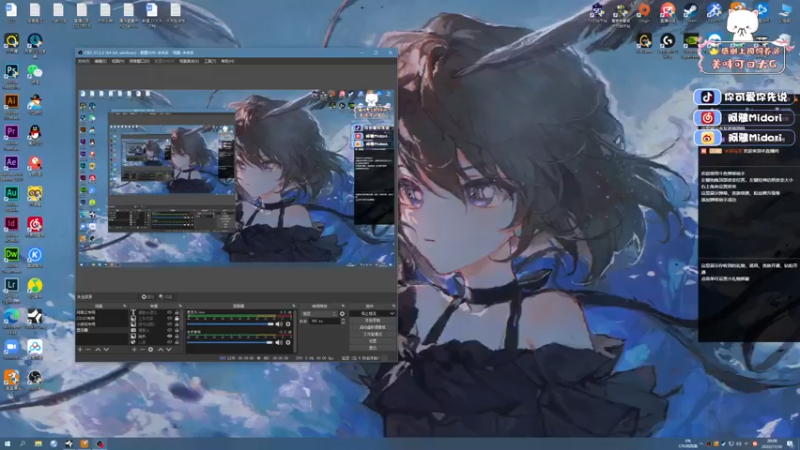Adjust second mixer channel volume slider
Viewport: 800px width, 450px height.
tap(230, 342)
